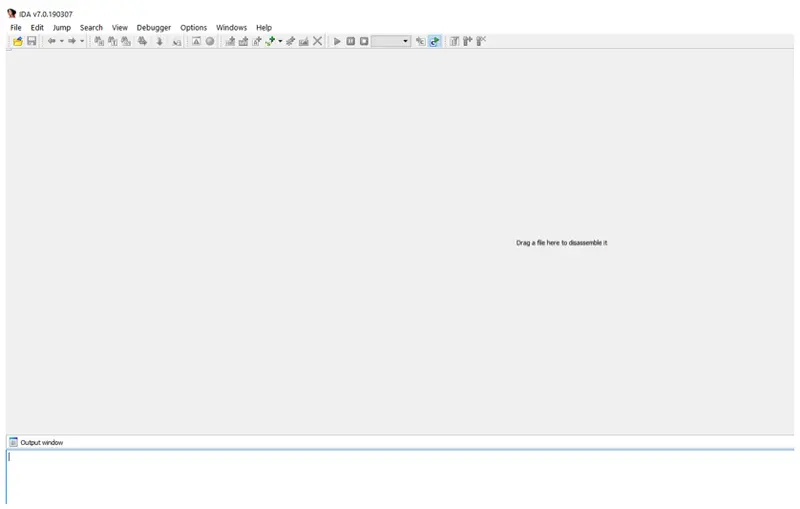This screenshot has width=800, height=509.
Task: Click inside the Output window text area
Action: pyautogui.click(x=400, y=479)
